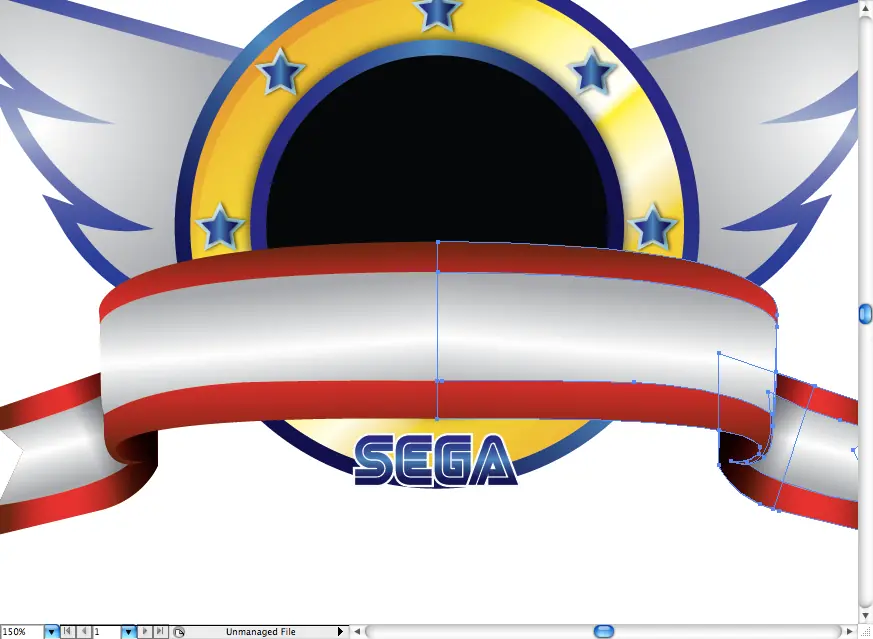Click the 150% zoom level field

click(x=21, y=632)
